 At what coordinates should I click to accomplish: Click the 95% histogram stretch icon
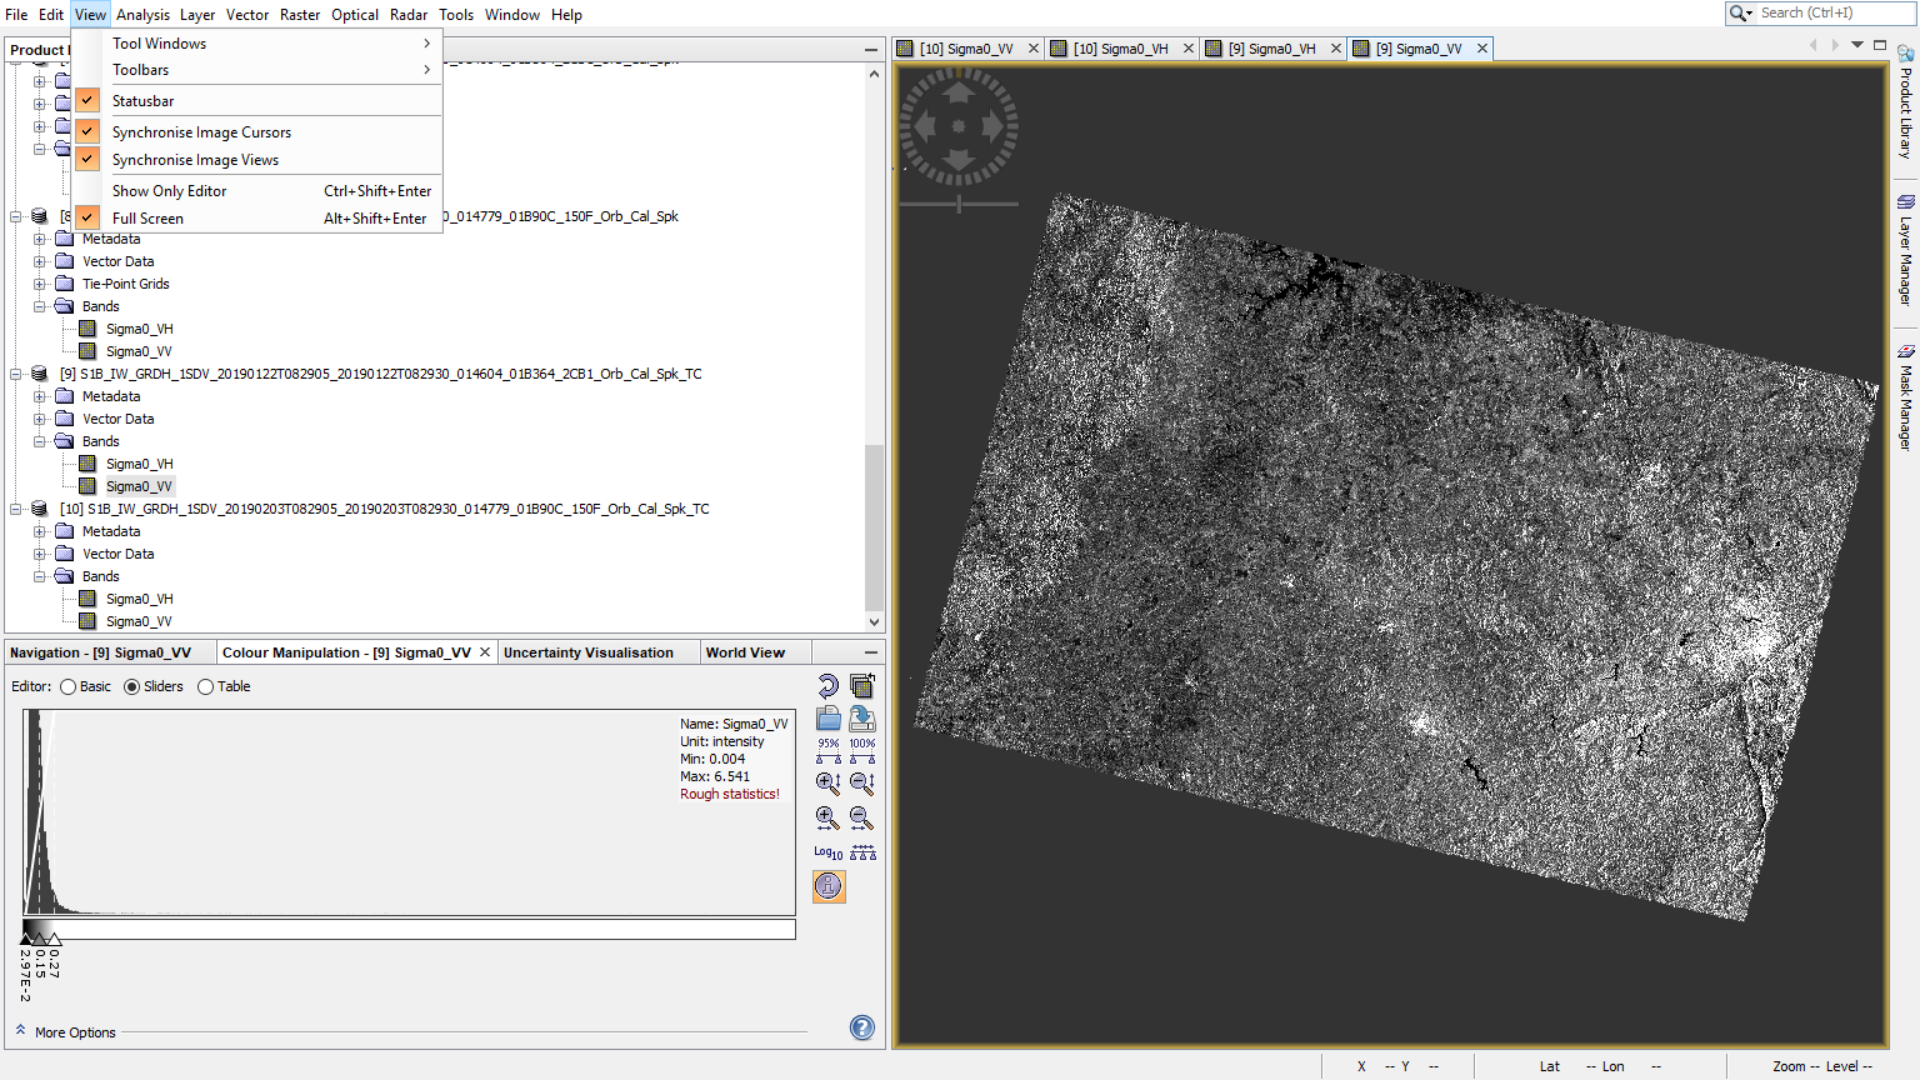coord(828,750)
